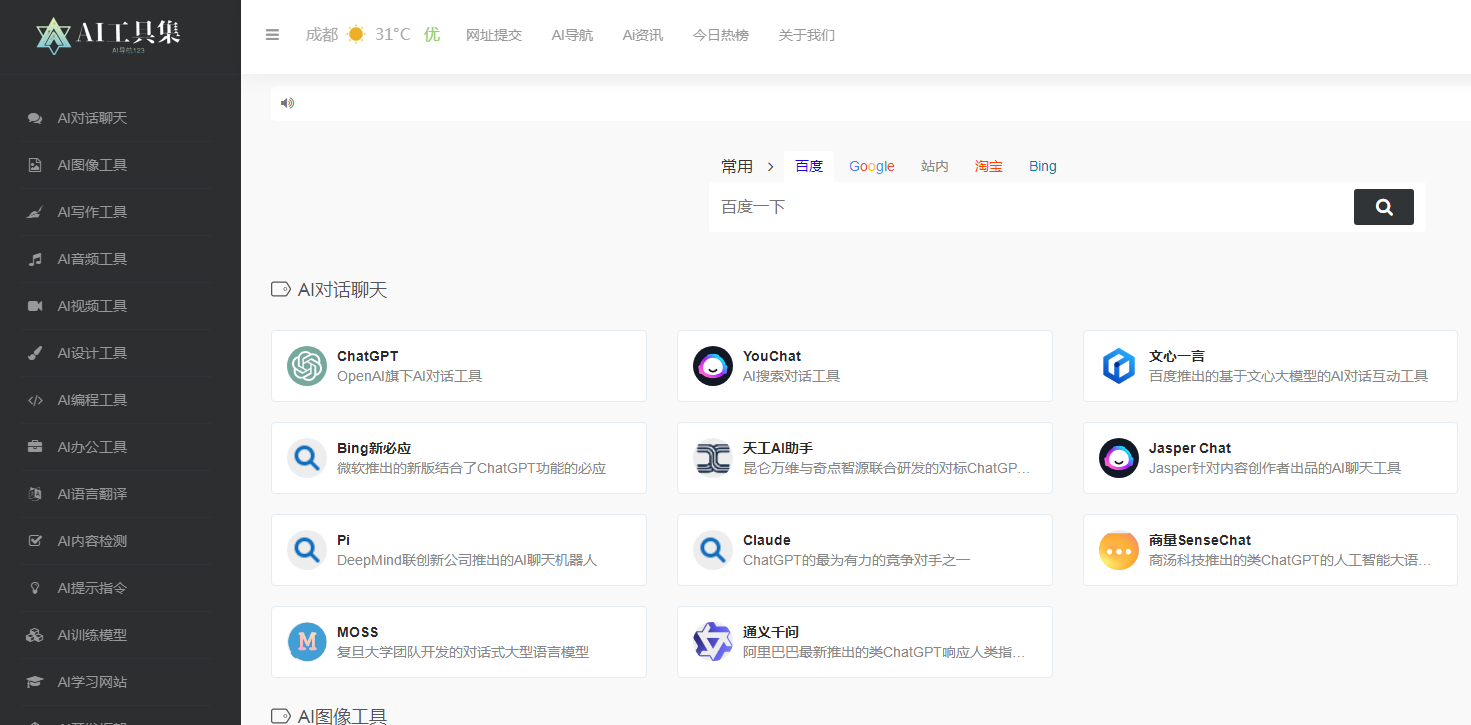The image size is (1471, 725).
Task: Open the ChatGPT logo icon card
Action: (307, 366)
